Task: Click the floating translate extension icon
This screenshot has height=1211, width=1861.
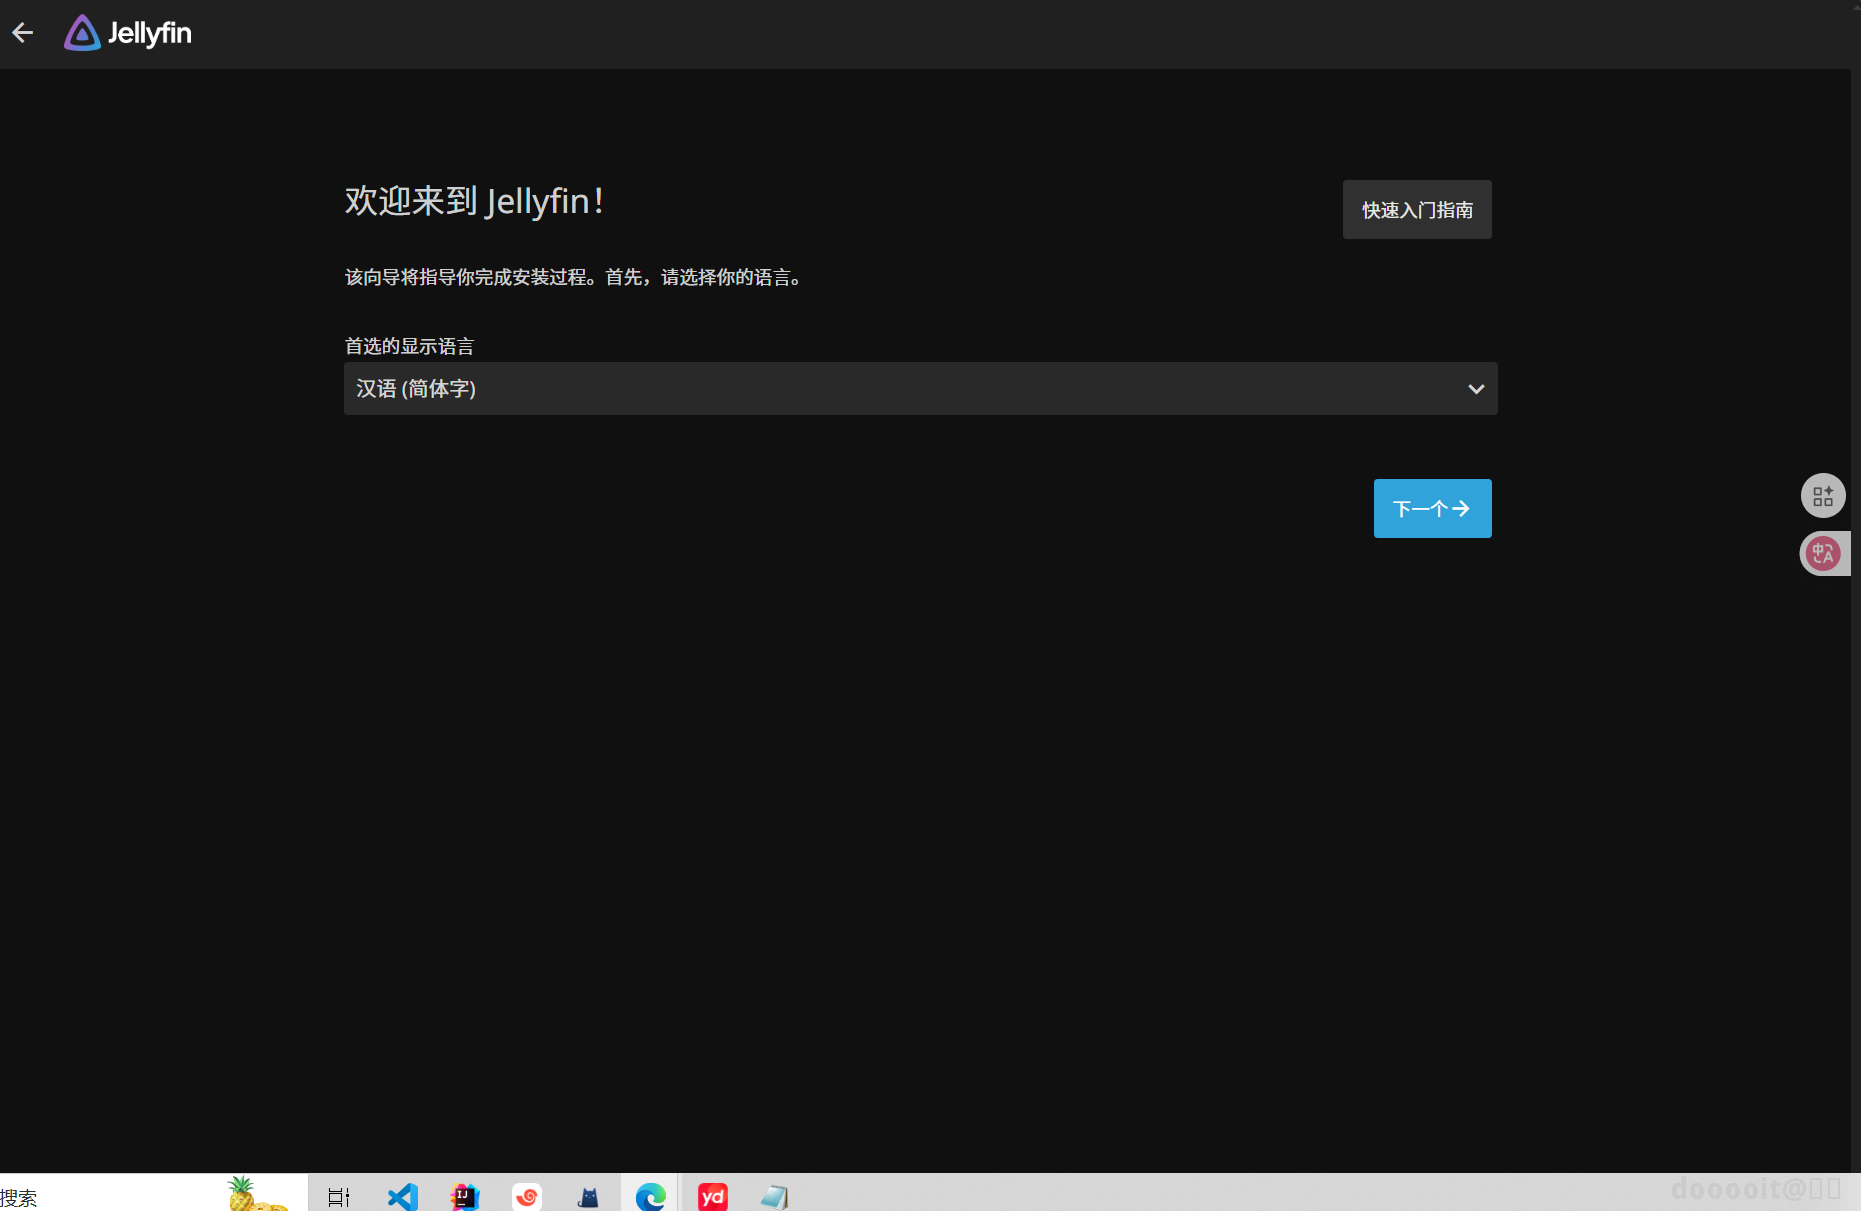Action: (x=1823, y=554)
